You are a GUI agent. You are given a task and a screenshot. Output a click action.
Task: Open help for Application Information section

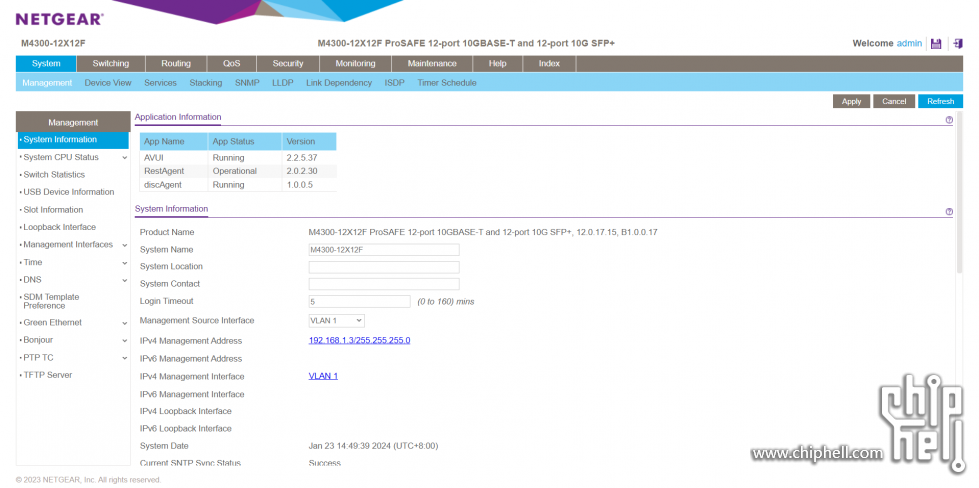[949, 120]
